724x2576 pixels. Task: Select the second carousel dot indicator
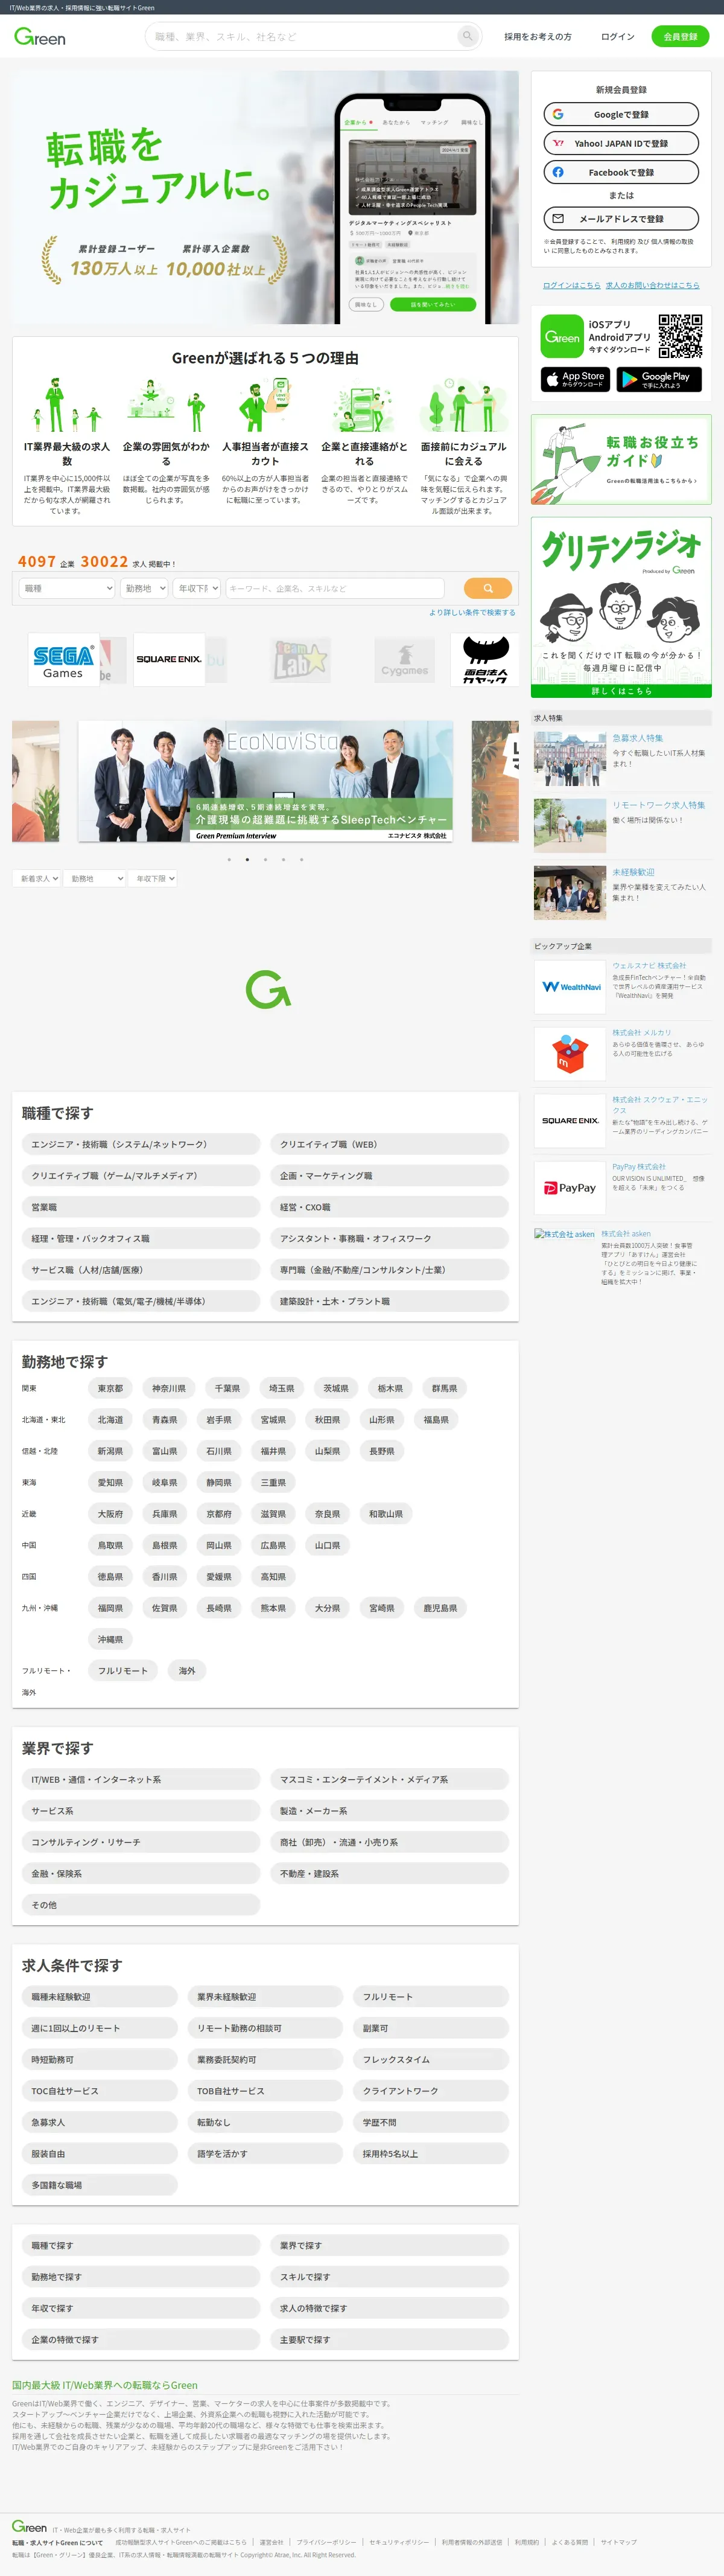point(247,859)
